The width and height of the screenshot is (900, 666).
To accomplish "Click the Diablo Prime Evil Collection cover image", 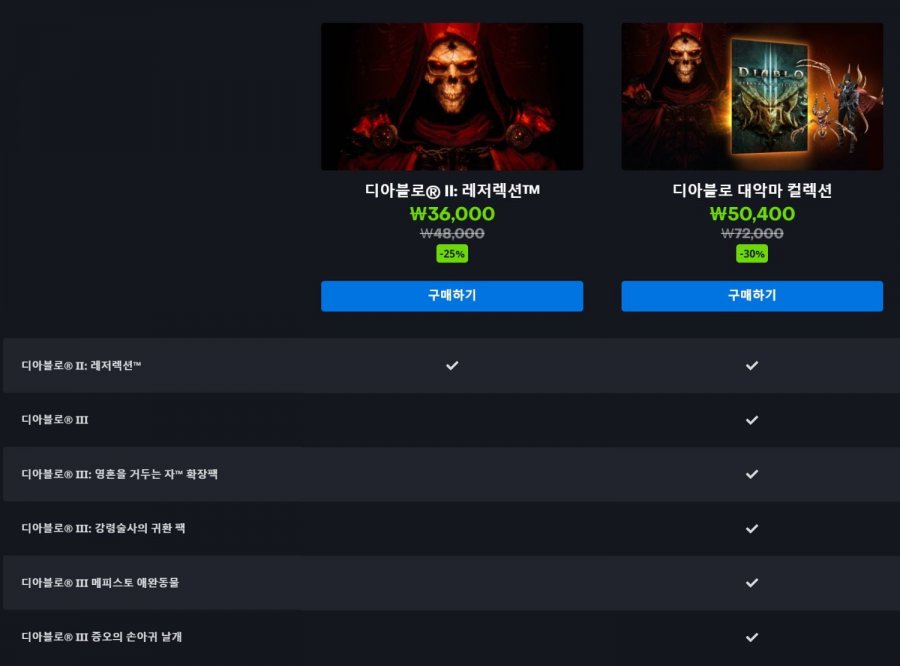I will click(x=752, y=96).
